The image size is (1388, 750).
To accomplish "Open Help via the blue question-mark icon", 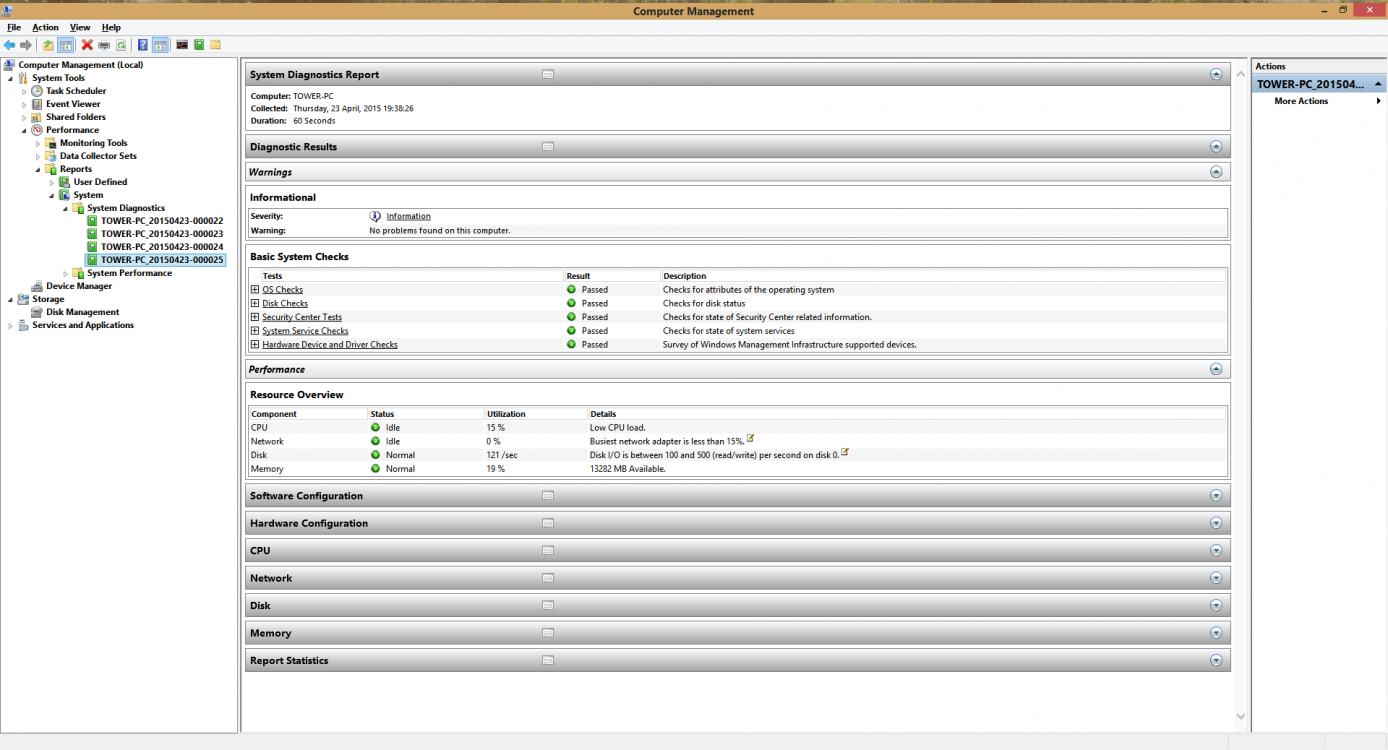I will [x=143, y=45].
